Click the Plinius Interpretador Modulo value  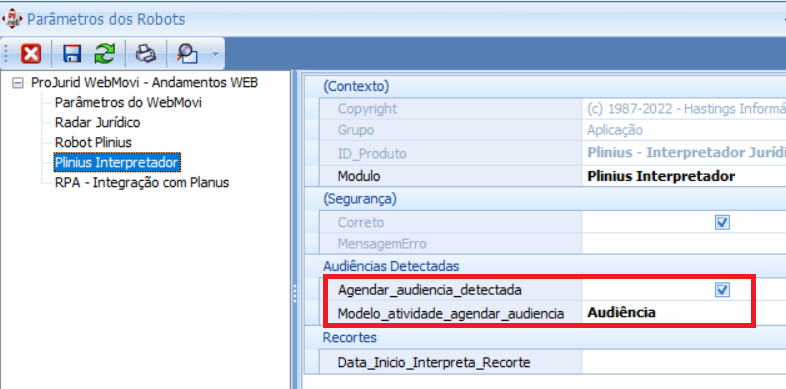pyautogui.click(x=661, y=176)
